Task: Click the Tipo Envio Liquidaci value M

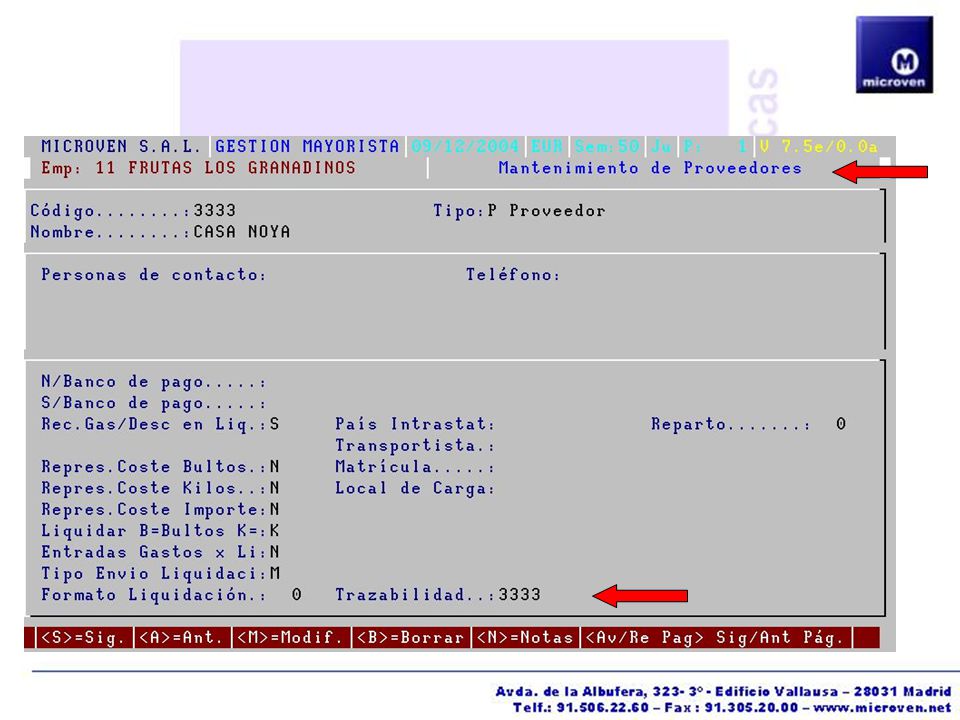Action: 275,574
